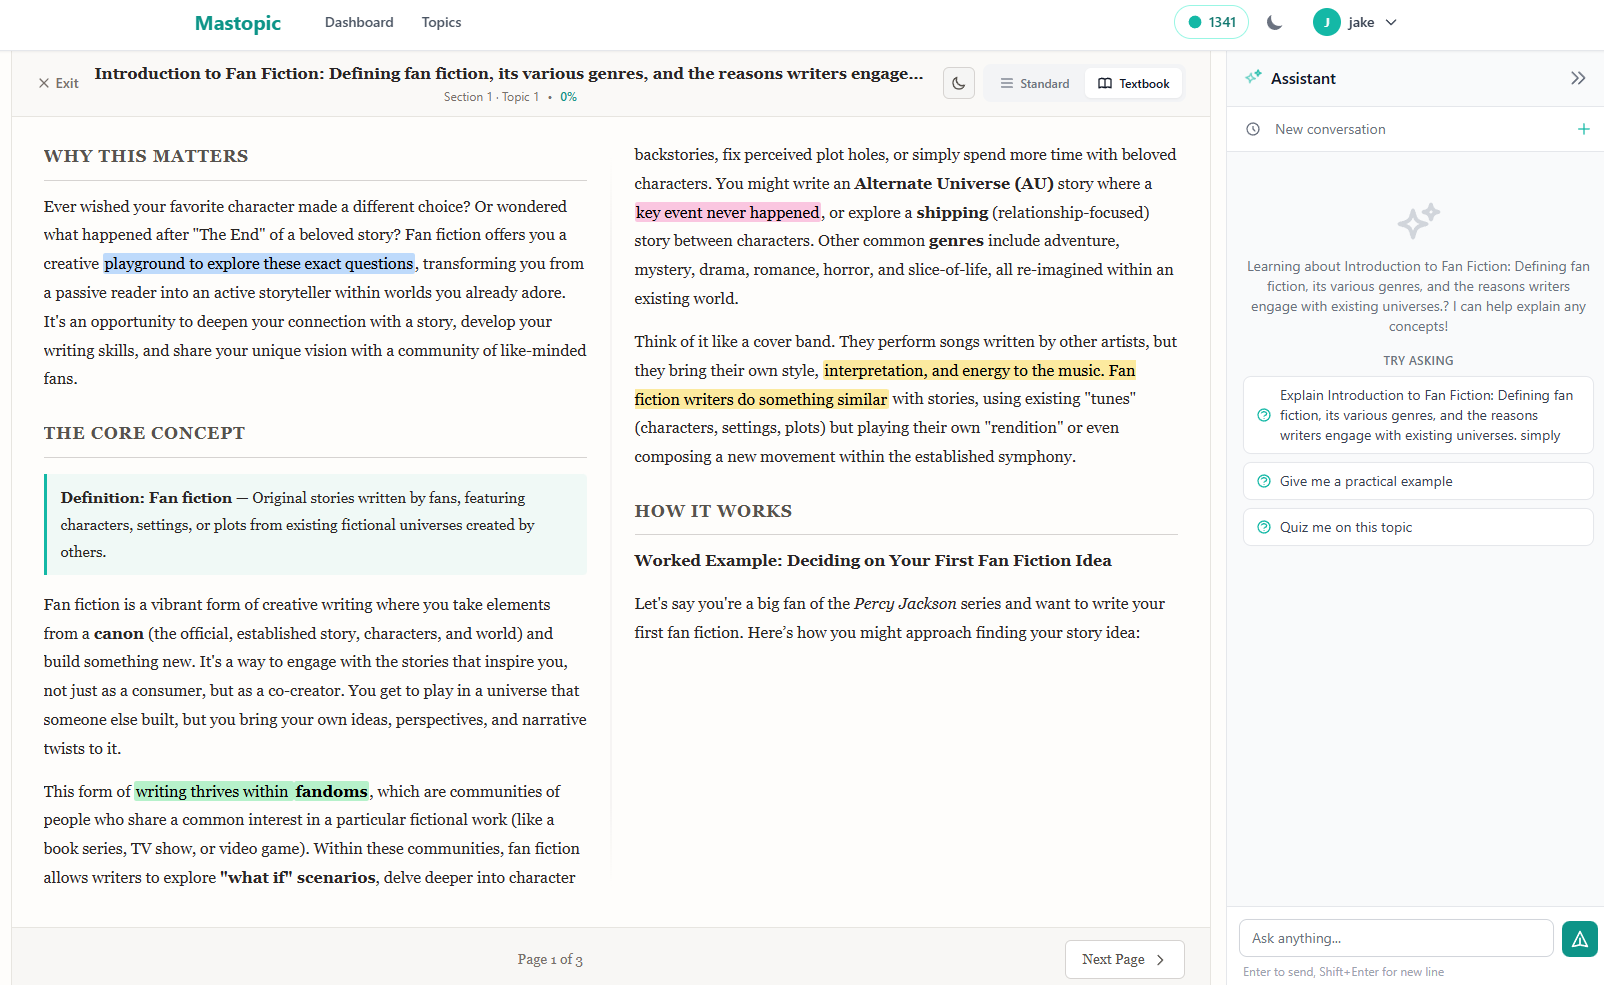Image resolution: width=1604 pixels, height=985 pixels.
Task: Click the Ask anything input field
Action: click(x=1395, y=938)
